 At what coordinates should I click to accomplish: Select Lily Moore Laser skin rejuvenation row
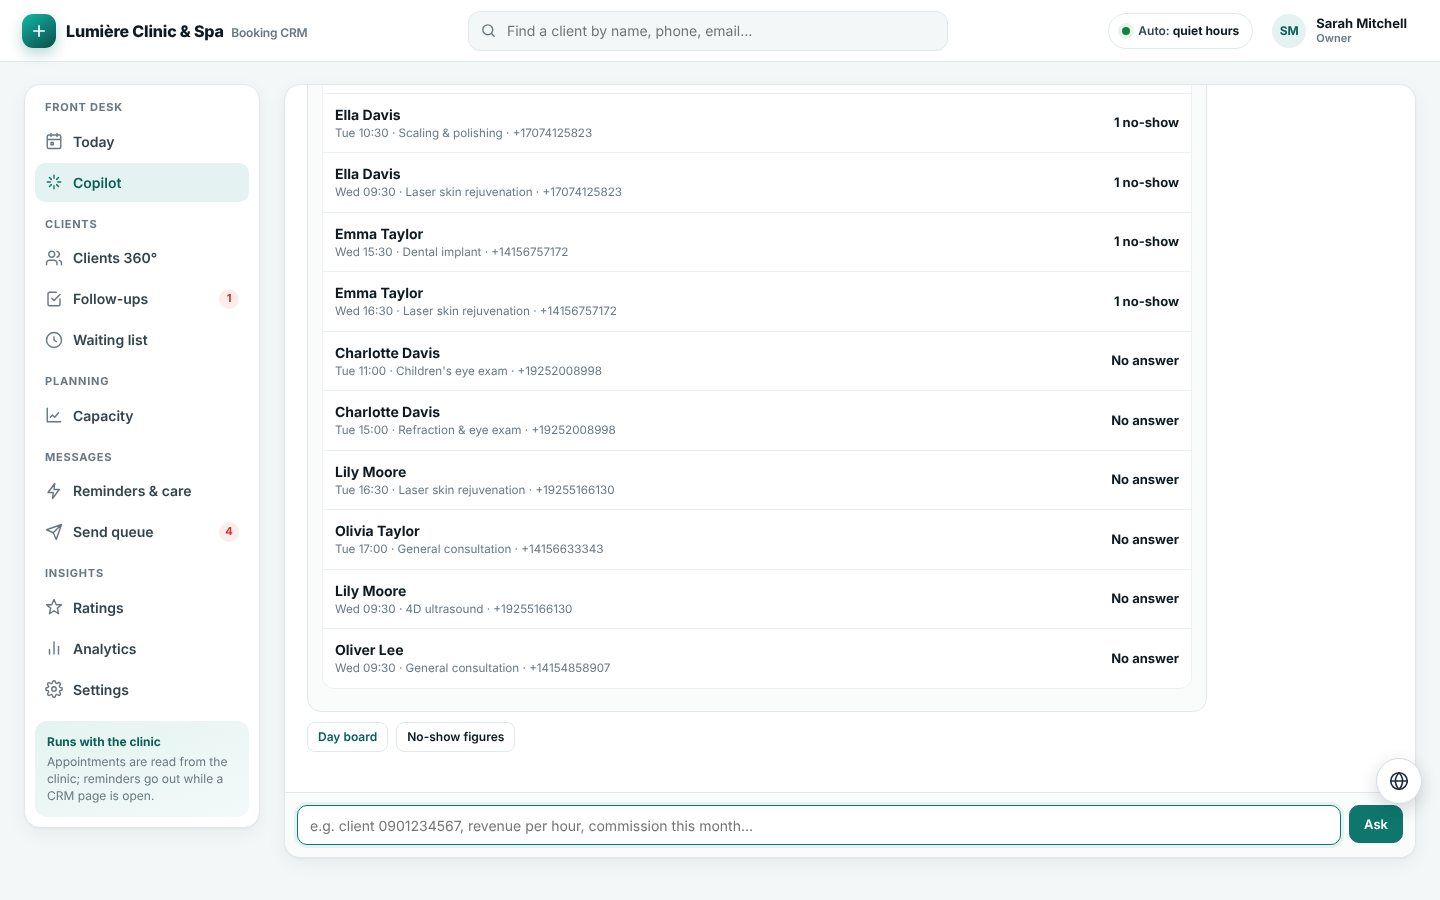[757, 480]
